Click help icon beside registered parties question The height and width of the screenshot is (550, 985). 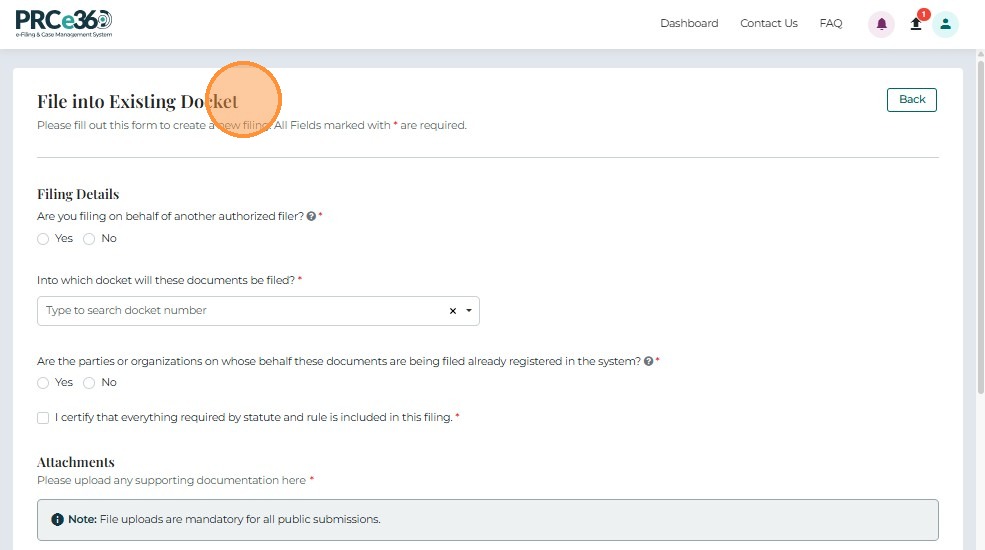pyautogui.click(x=648, y=362)
